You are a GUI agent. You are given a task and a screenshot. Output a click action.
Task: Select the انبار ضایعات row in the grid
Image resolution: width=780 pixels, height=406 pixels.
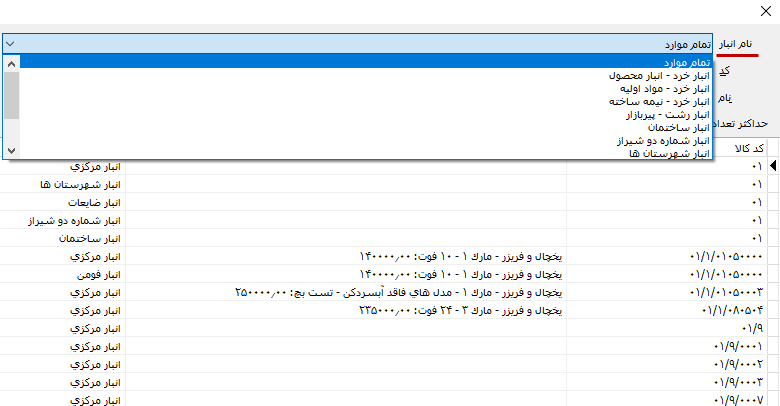point(95,203)
